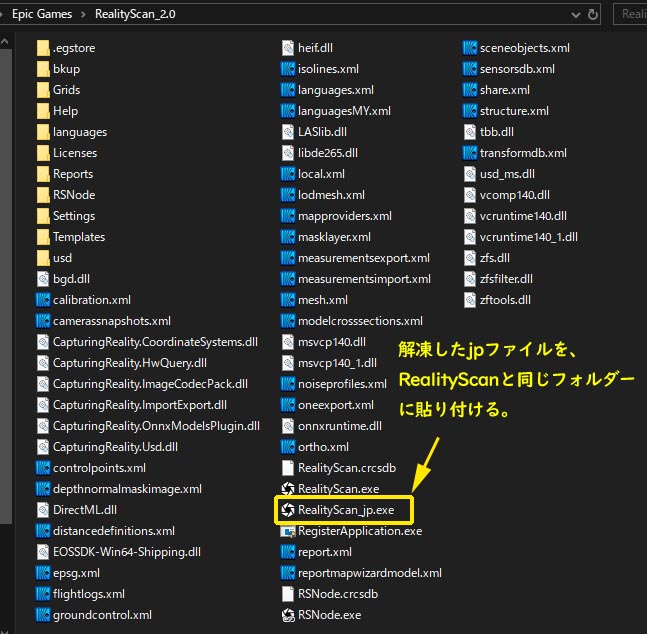647x634 pixels.
Task: Select the RealityScan_jp.exe file
Action: pyautogui.click(x=345, y=510)
